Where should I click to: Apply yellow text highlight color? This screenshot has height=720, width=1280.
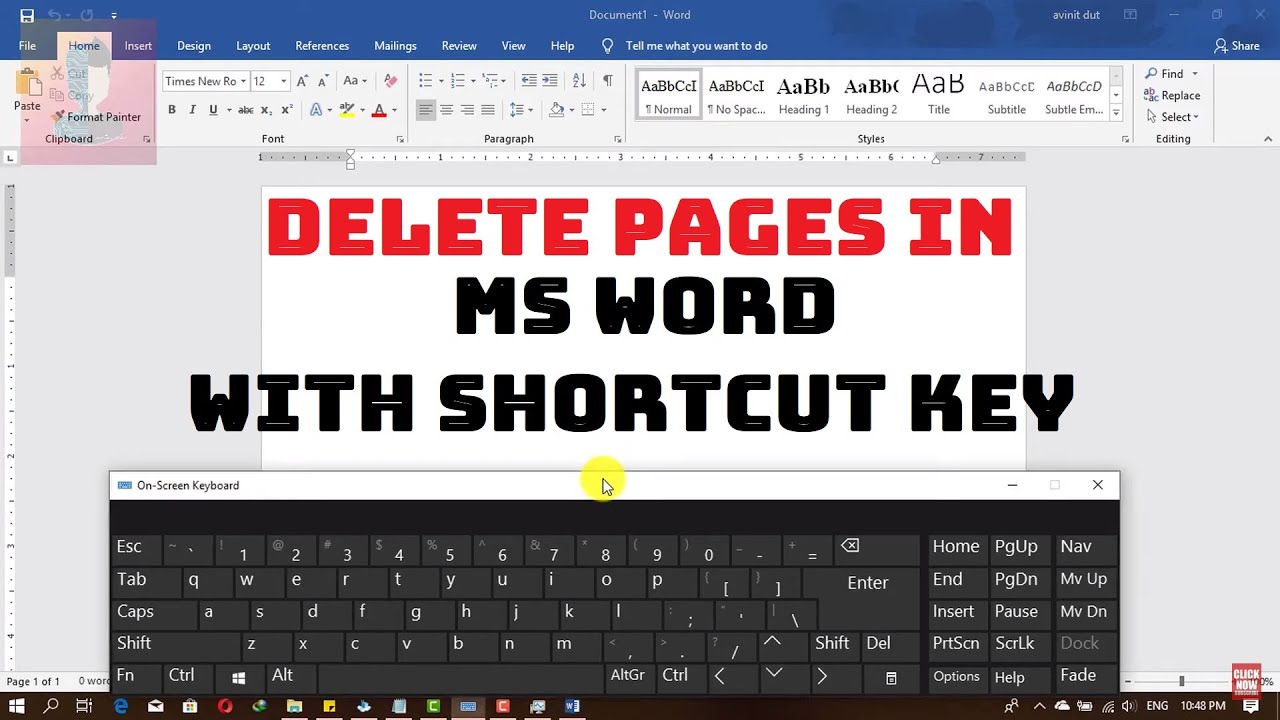click(347, 110)
